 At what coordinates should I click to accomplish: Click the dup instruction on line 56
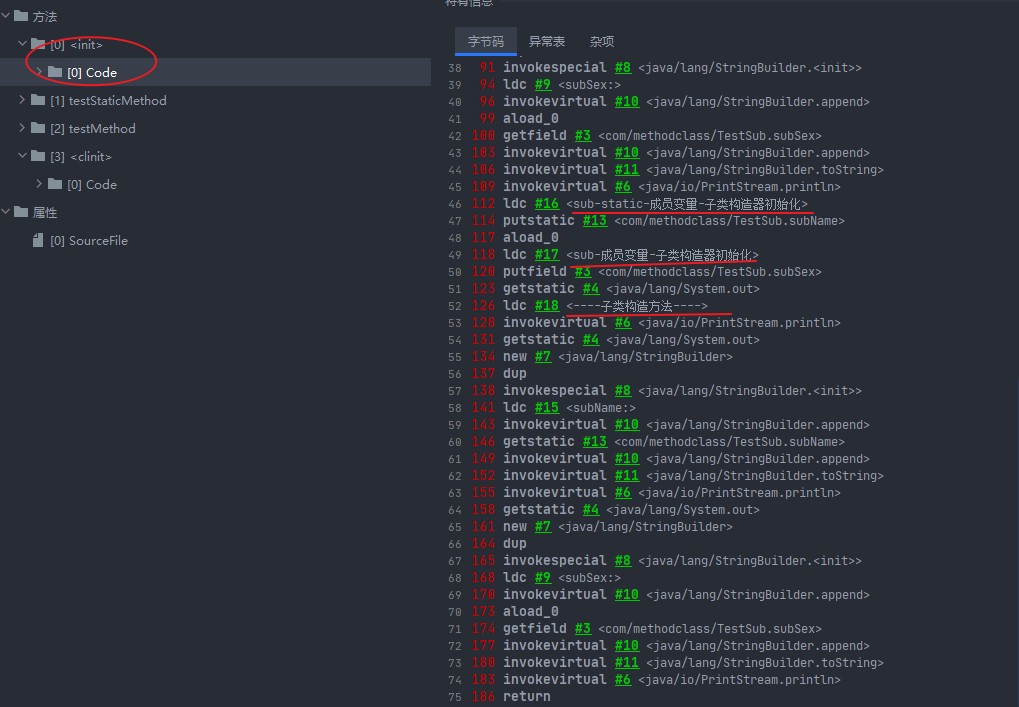click(x=515, y=374)
